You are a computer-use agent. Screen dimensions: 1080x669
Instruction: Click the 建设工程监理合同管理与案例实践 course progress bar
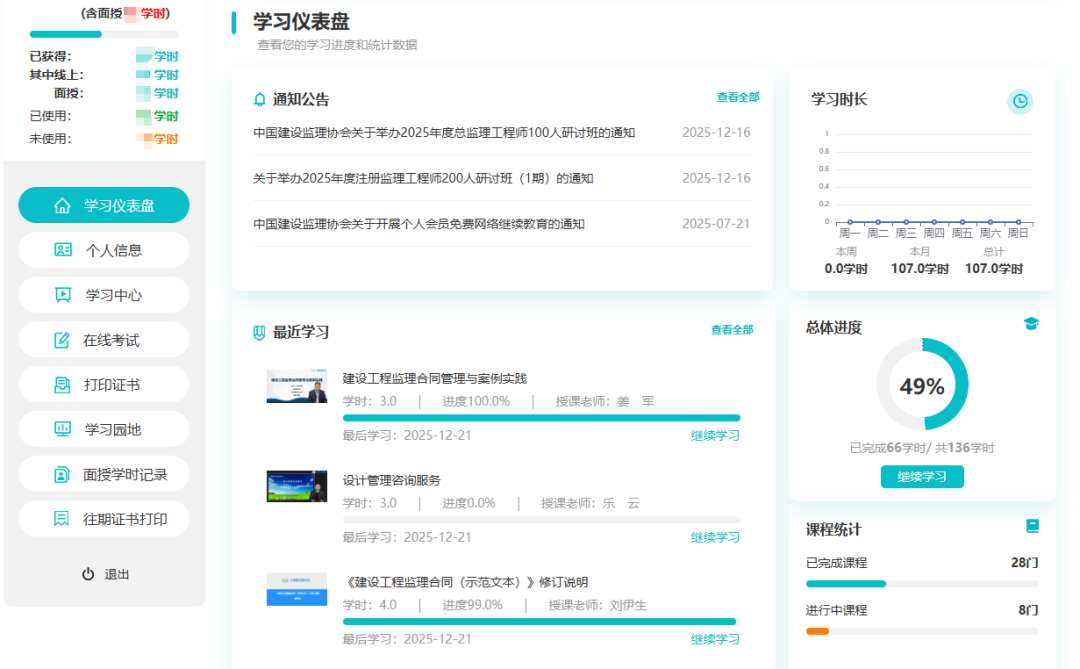(541, 418)
